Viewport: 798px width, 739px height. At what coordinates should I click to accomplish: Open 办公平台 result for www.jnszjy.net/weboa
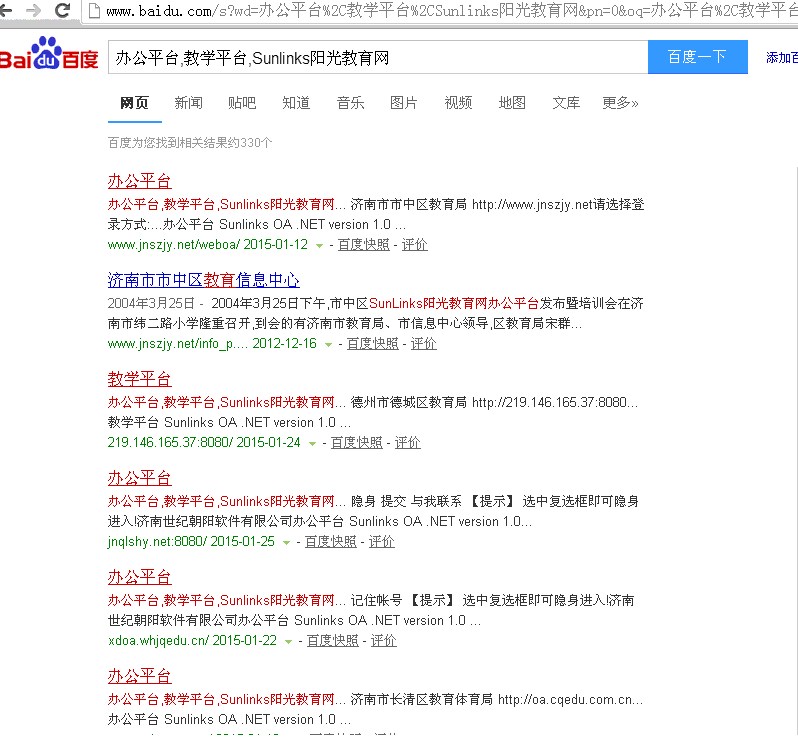tap(139, 181)
